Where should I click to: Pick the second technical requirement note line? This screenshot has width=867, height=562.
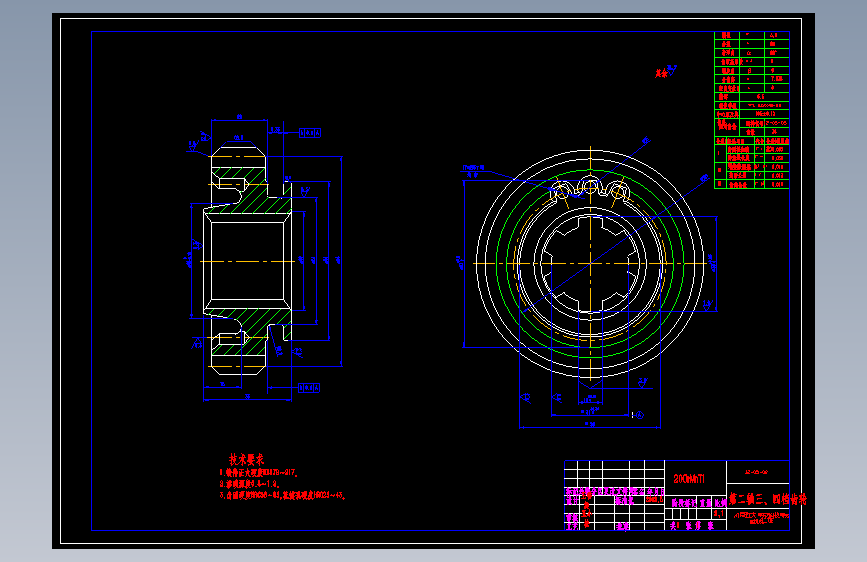(x=249, y=484)
